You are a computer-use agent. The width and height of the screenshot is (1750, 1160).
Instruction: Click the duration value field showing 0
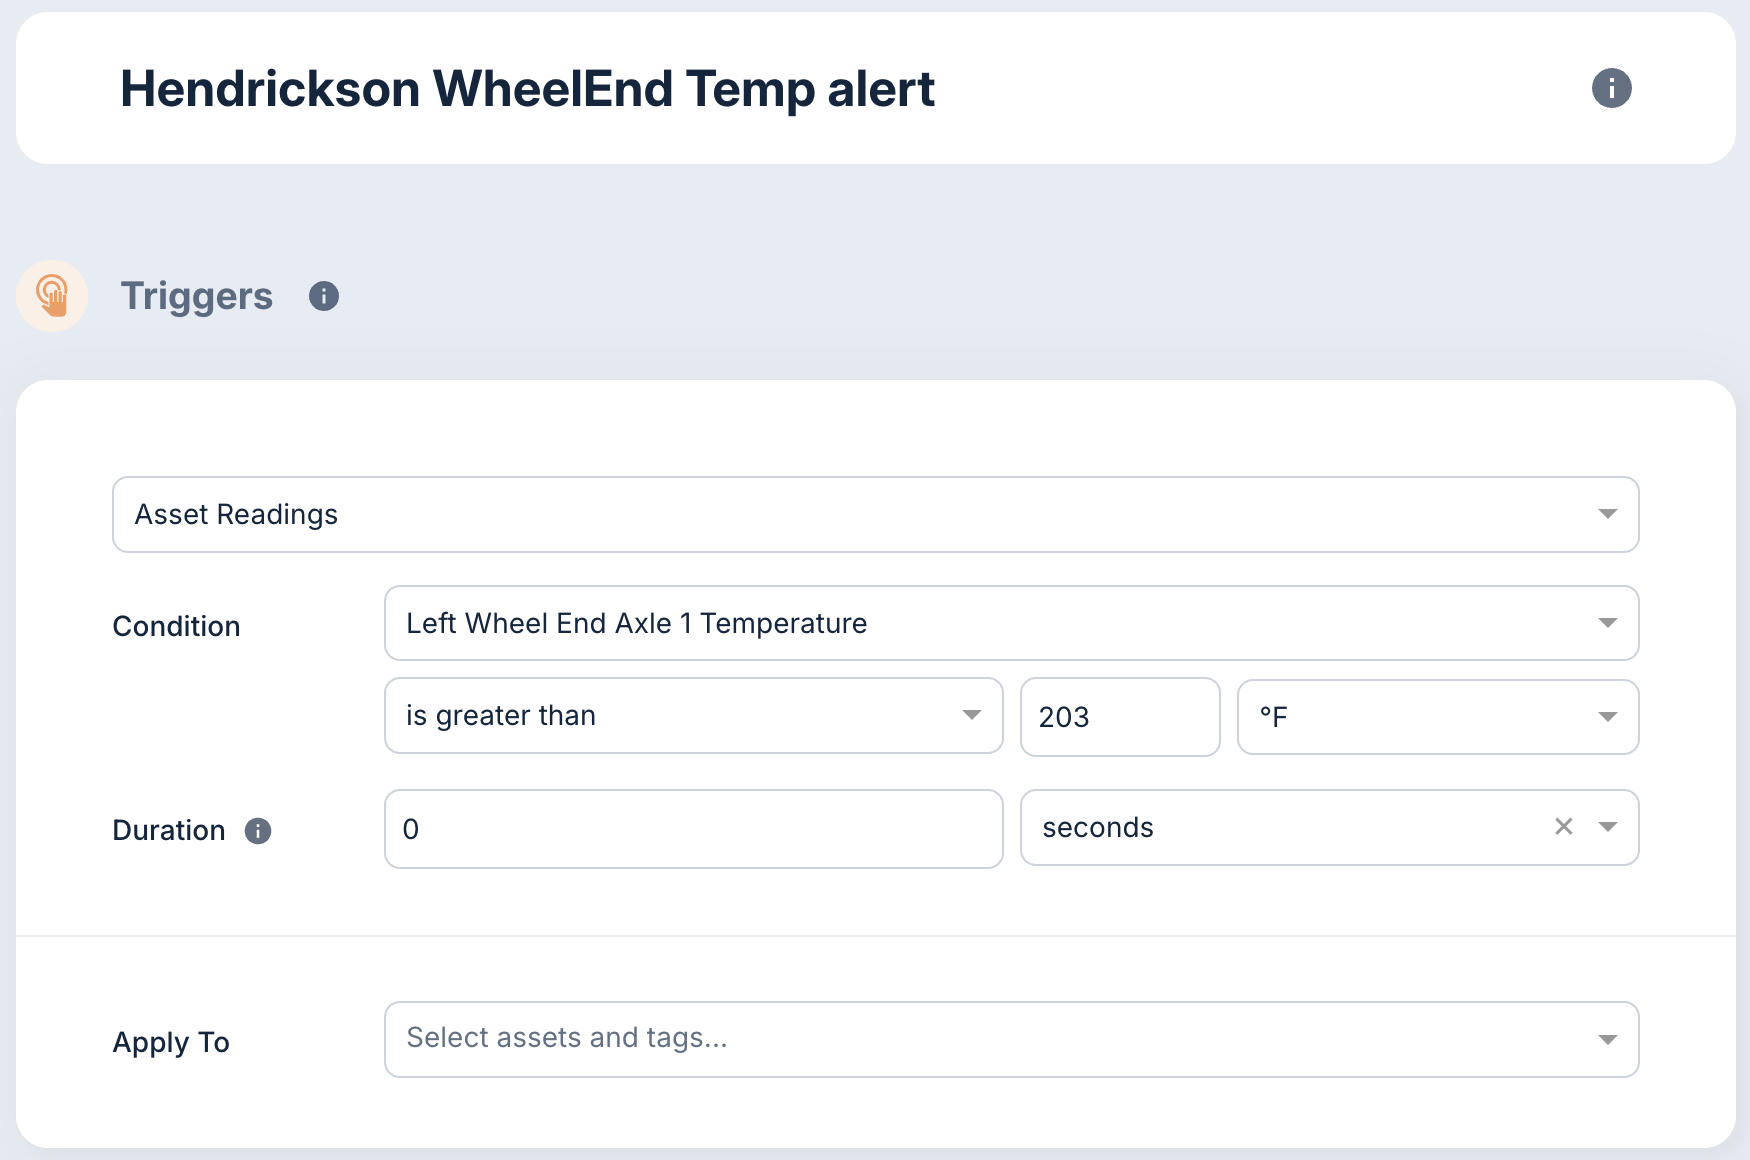693,828
